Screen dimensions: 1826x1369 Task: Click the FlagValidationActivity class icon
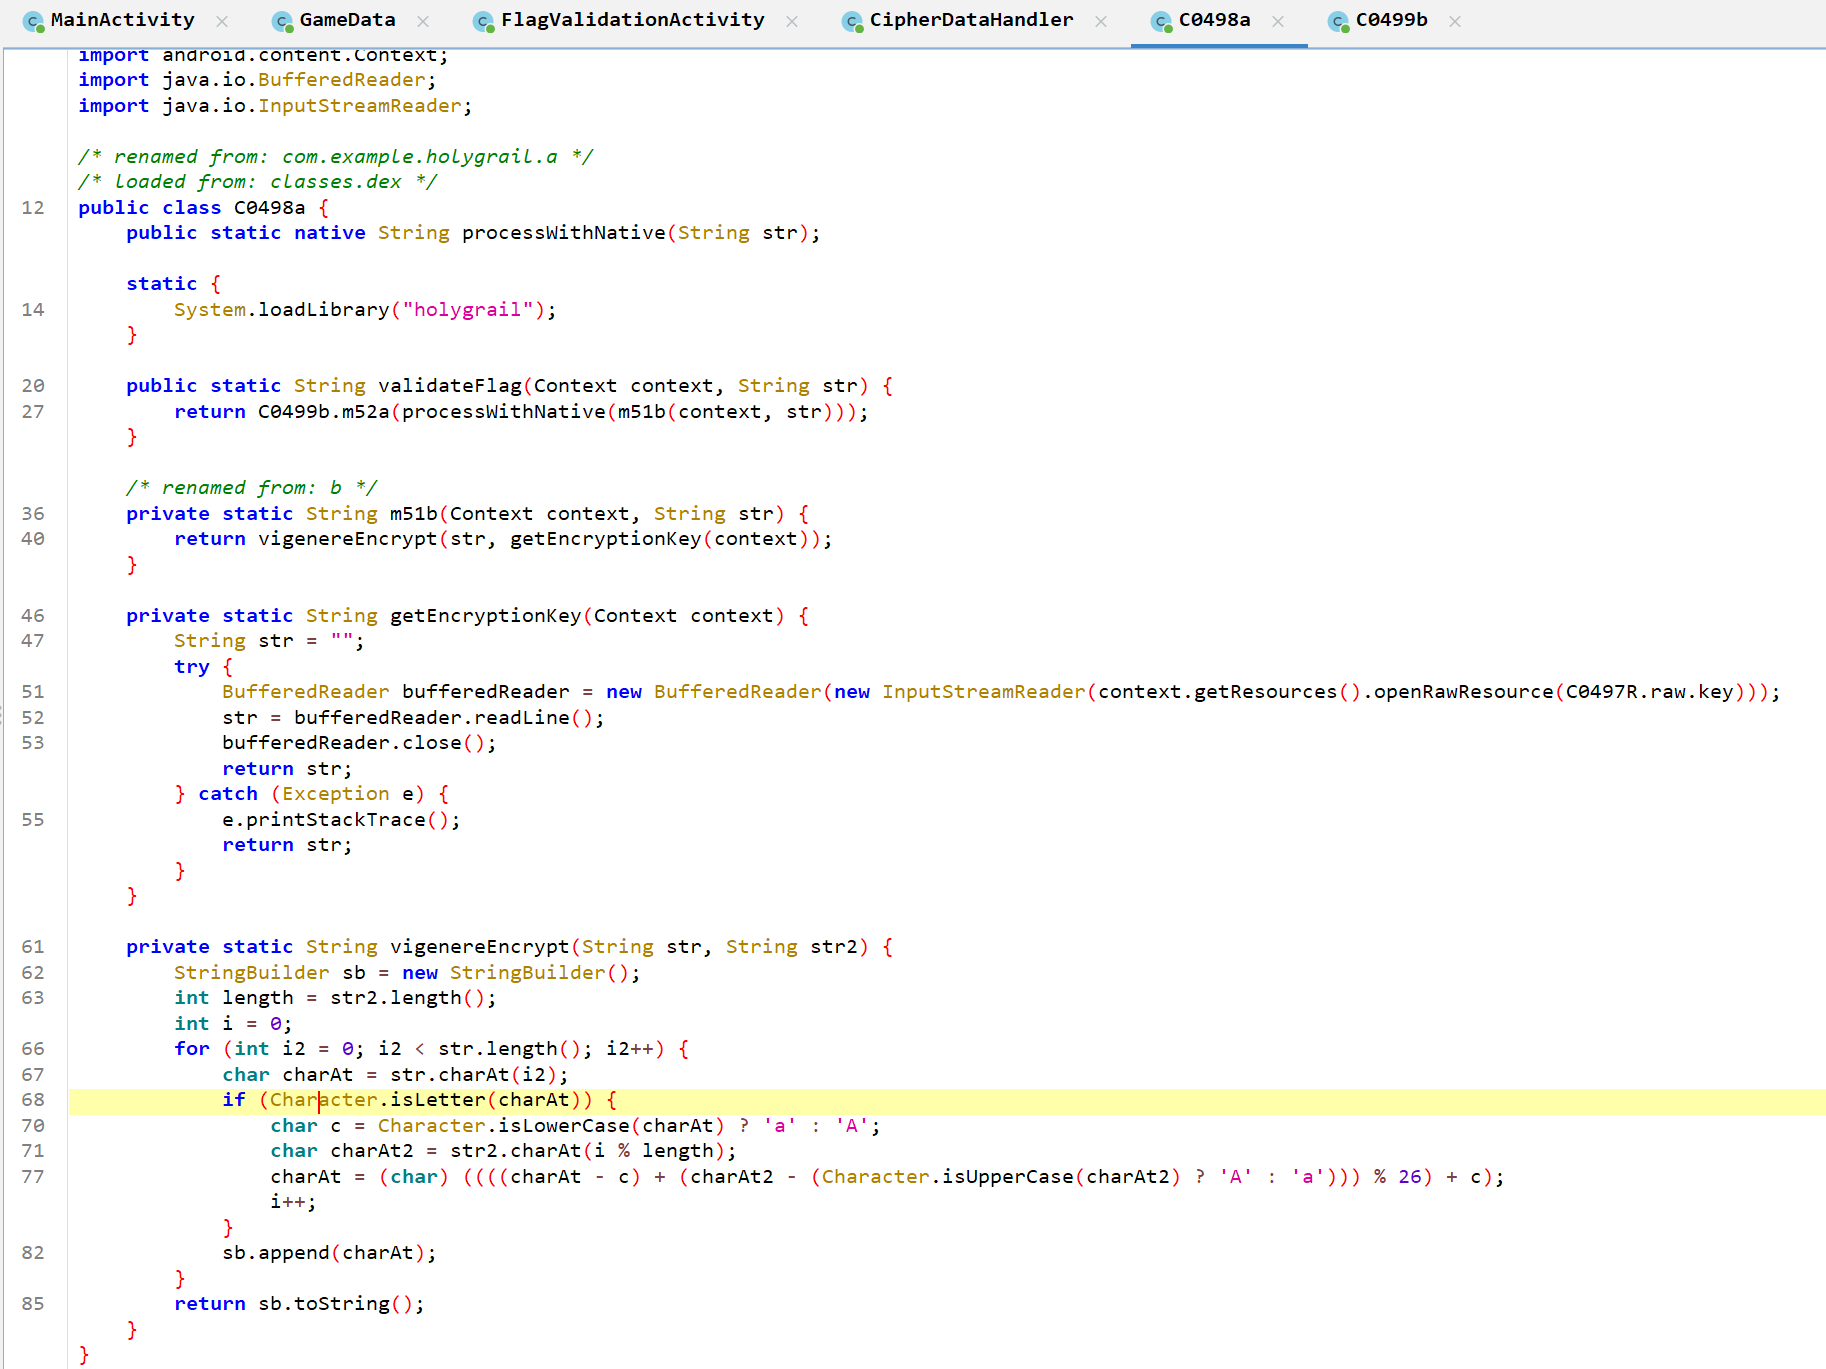[x=484, y=21]
